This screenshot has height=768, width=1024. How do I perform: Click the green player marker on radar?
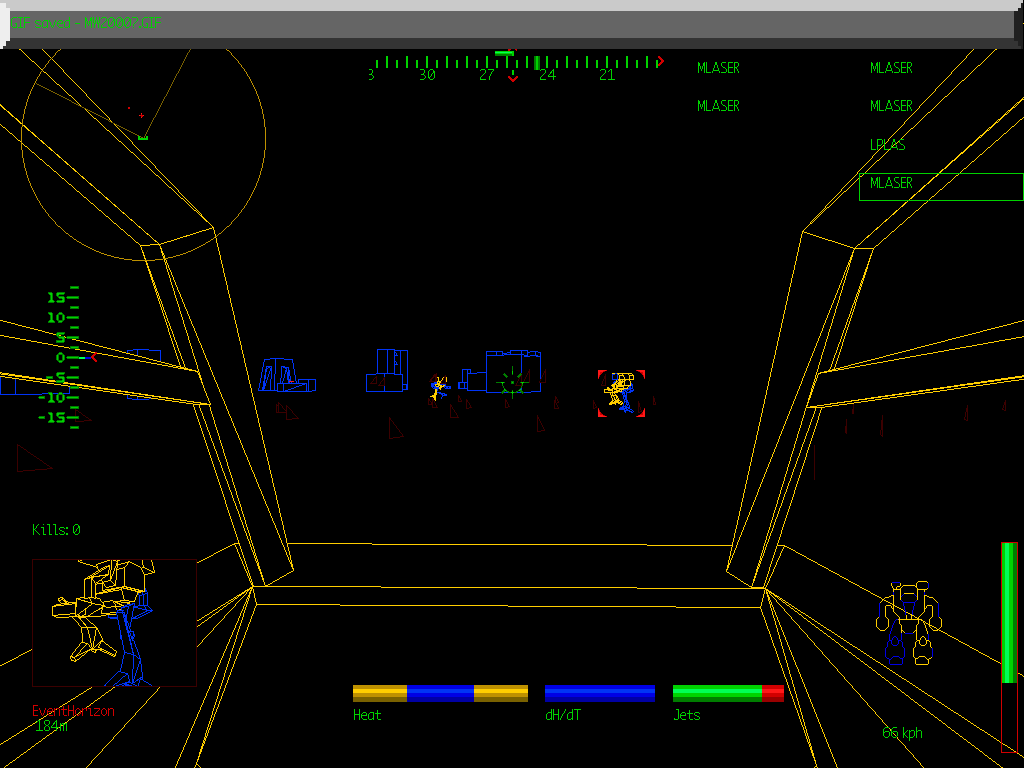click(x=143, y=136)
